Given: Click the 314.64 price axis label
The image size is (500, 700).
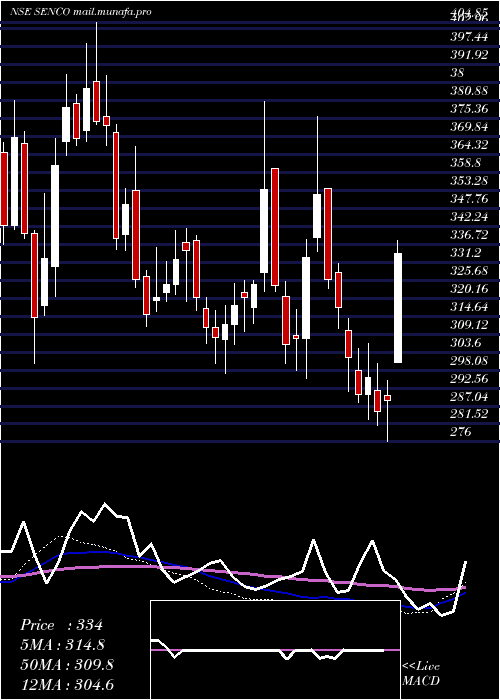Looking at the screenshot, I should click(470, 307).
